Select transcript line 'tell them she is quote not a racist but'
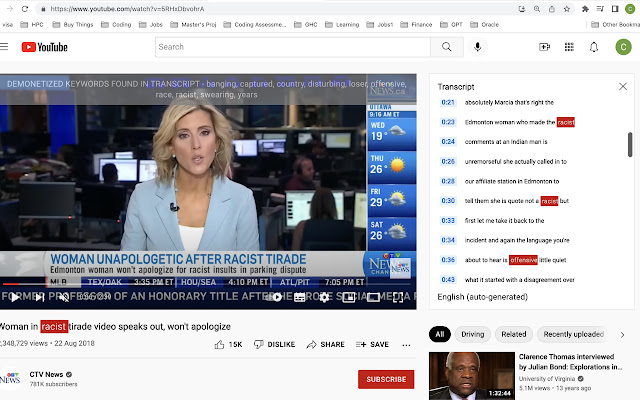The height and width of the screenshot is (400, 640). [517, 201]
